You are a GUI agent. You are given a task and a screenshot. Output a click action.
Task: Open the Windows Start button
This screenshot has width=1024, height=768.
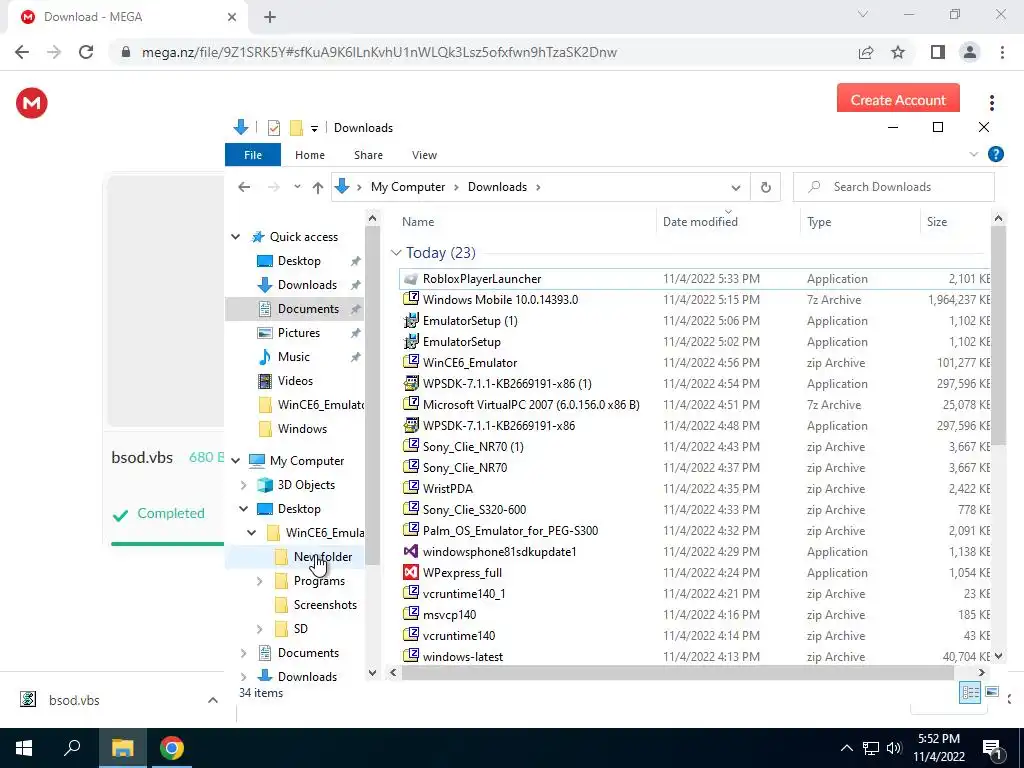tap(24, 748)
